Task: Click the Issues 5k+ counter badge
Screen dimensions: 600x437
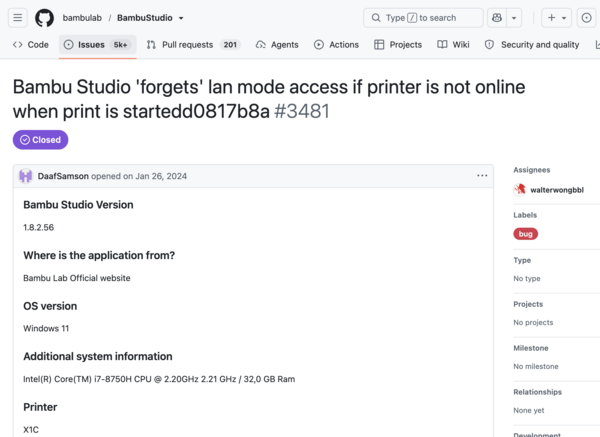Action: [120, 45]
